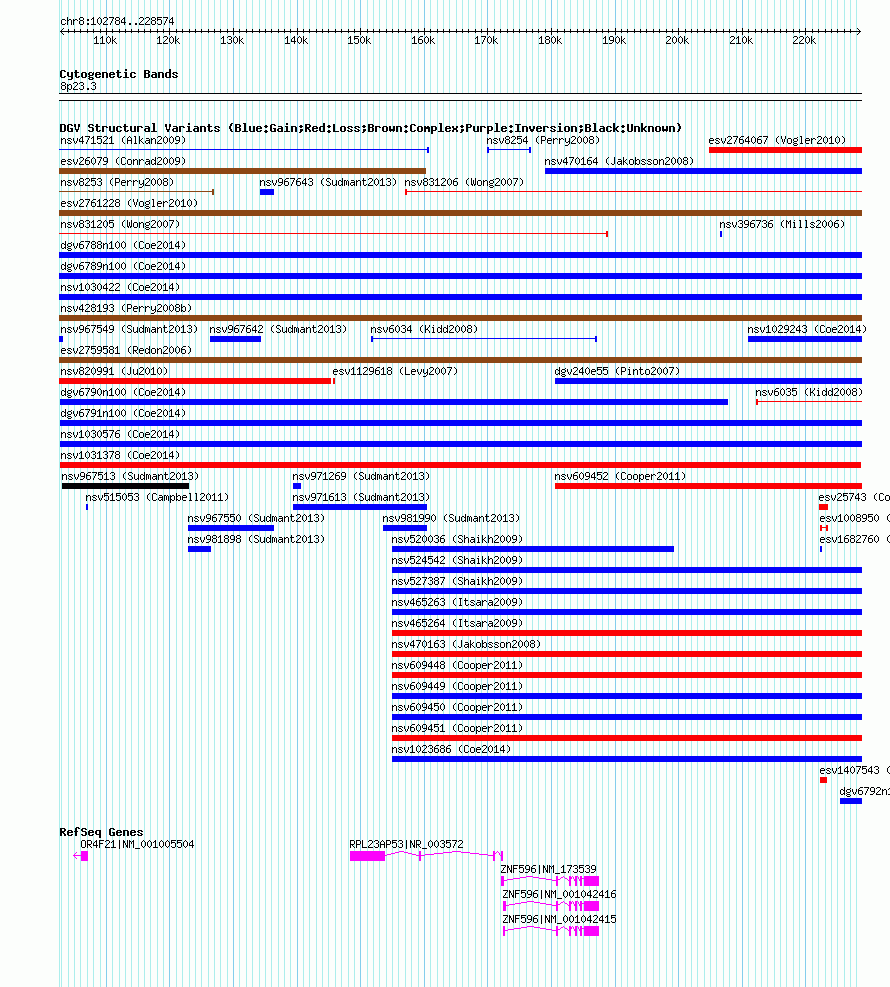Click nsv527387 (Shaikh2009) label
890x987 pixels.
(x=457, y=581)
